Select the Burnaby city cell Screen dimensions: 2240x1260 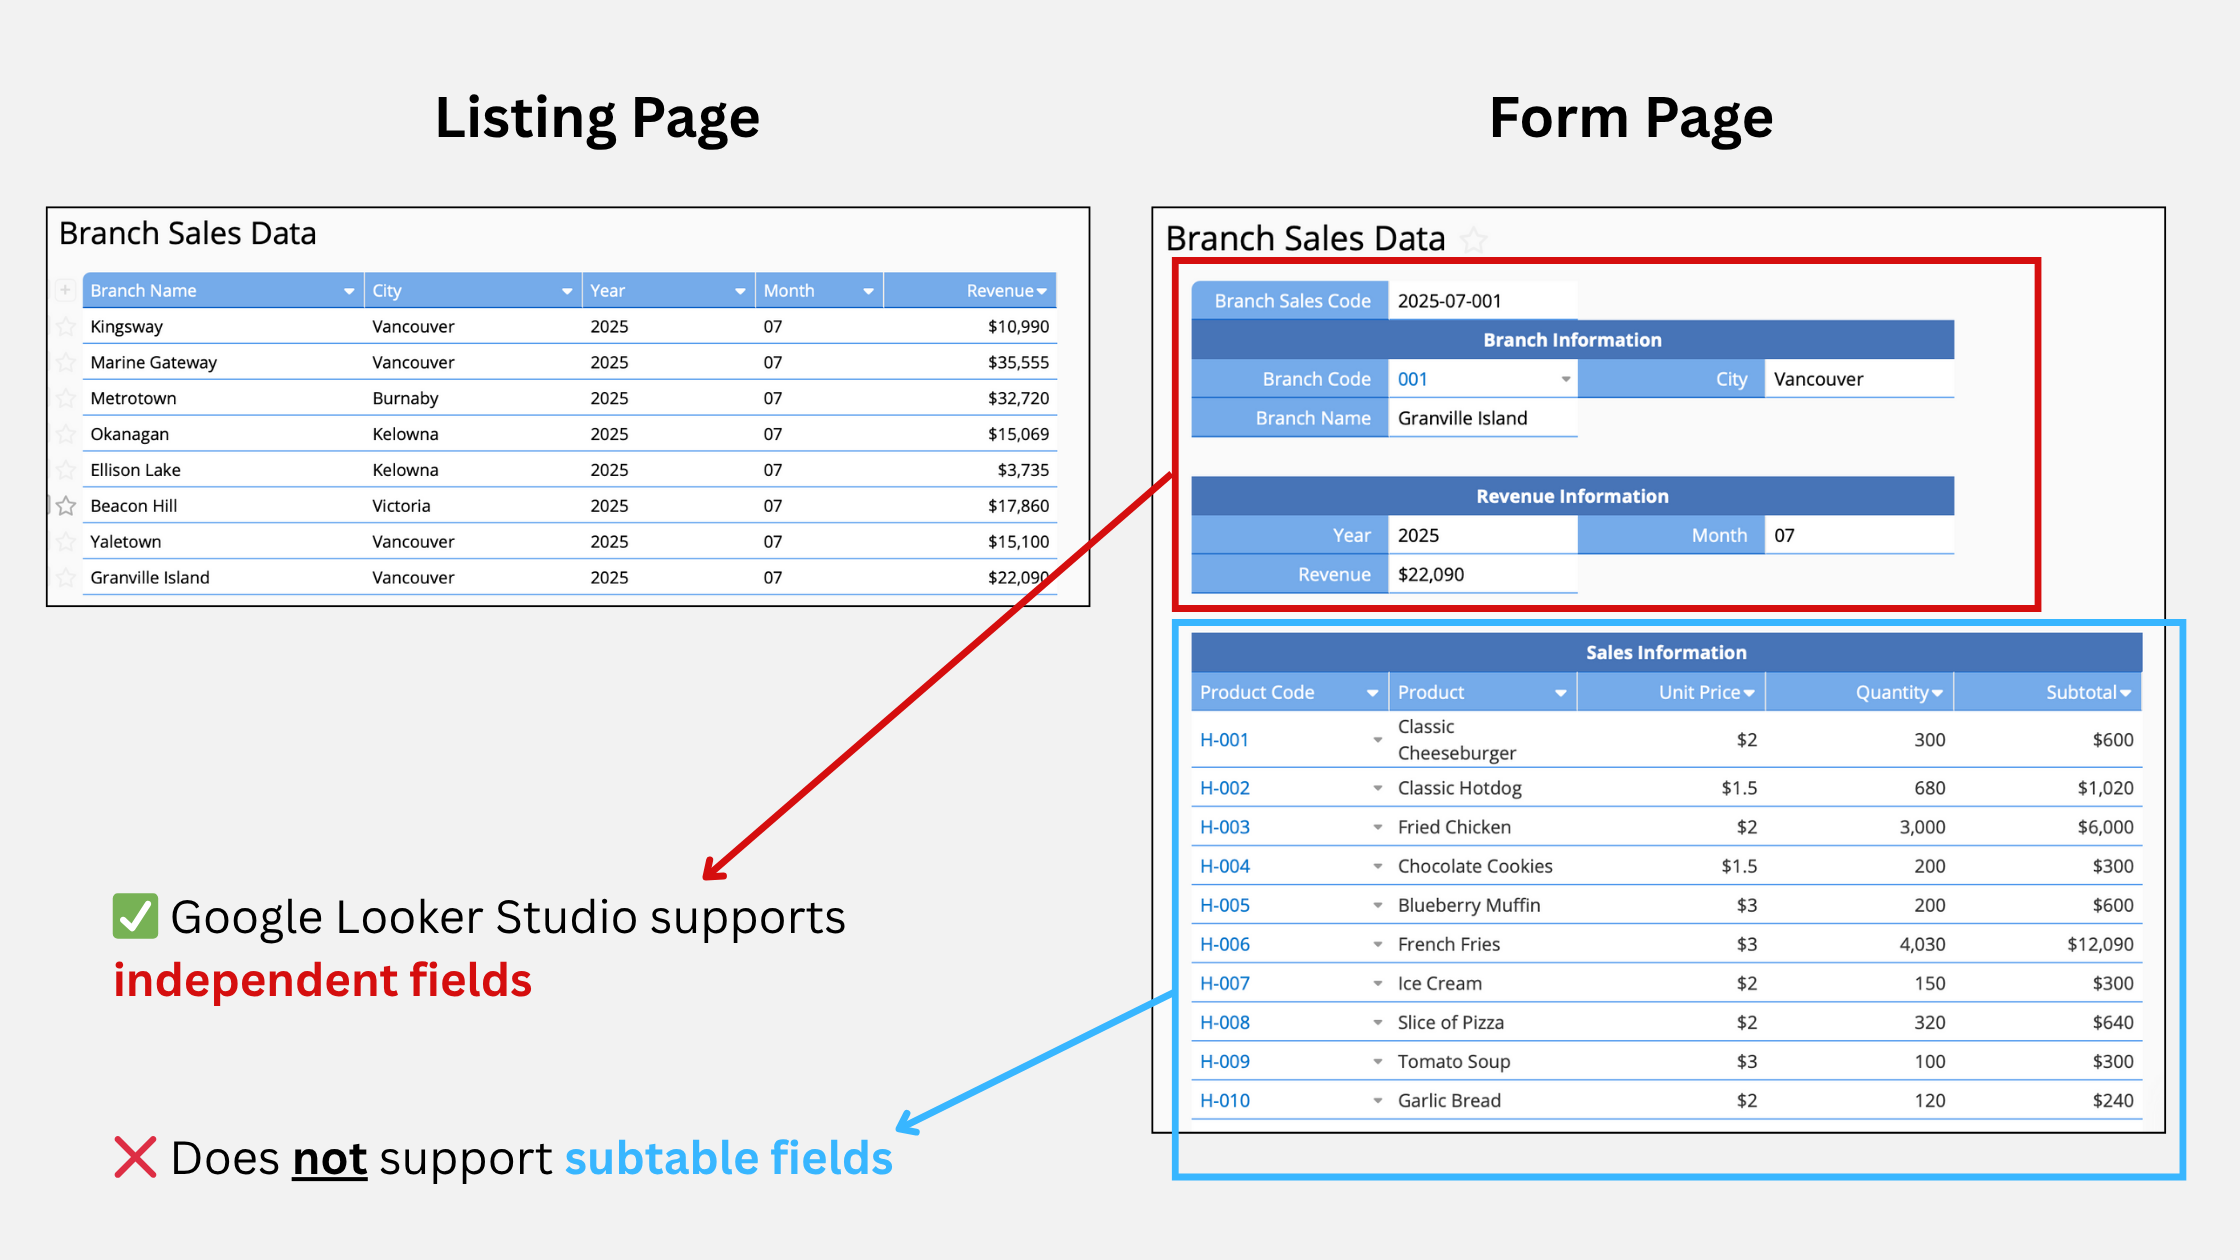tap(473, 398)
